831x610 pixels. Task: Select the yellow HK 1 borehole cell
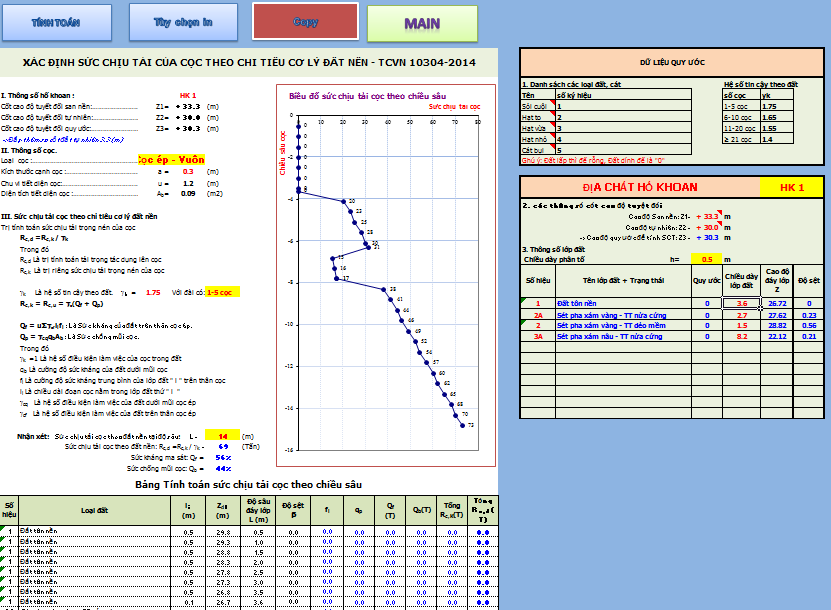click(791, 187)
